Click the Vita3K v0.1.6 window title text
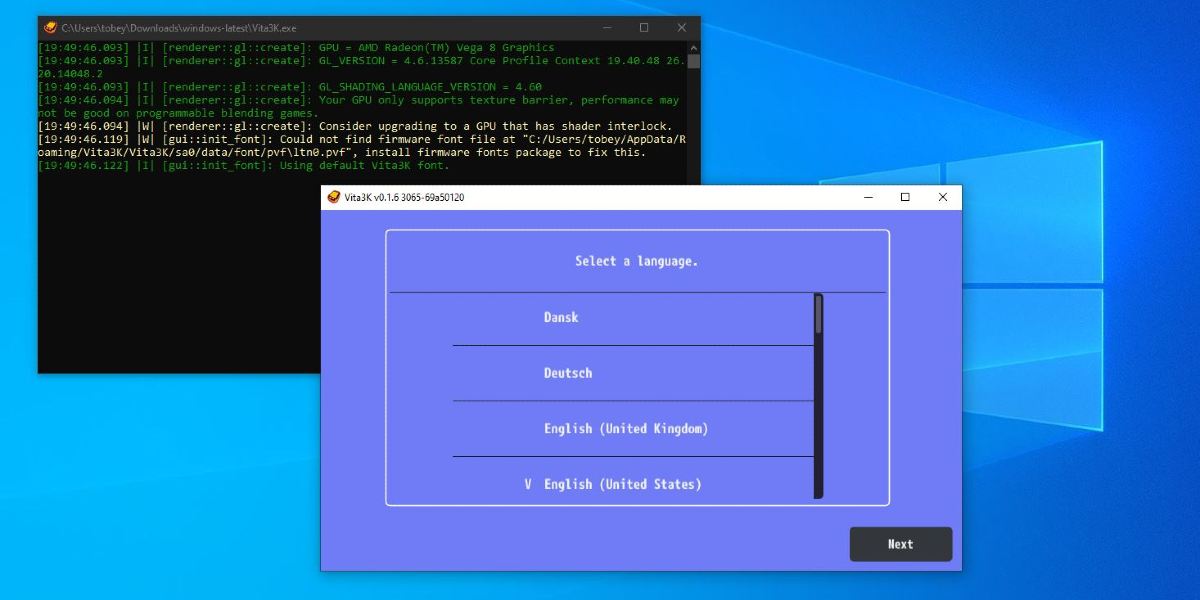The height and width of the screenshot is (600, 1200). click(x=404, y=197)
